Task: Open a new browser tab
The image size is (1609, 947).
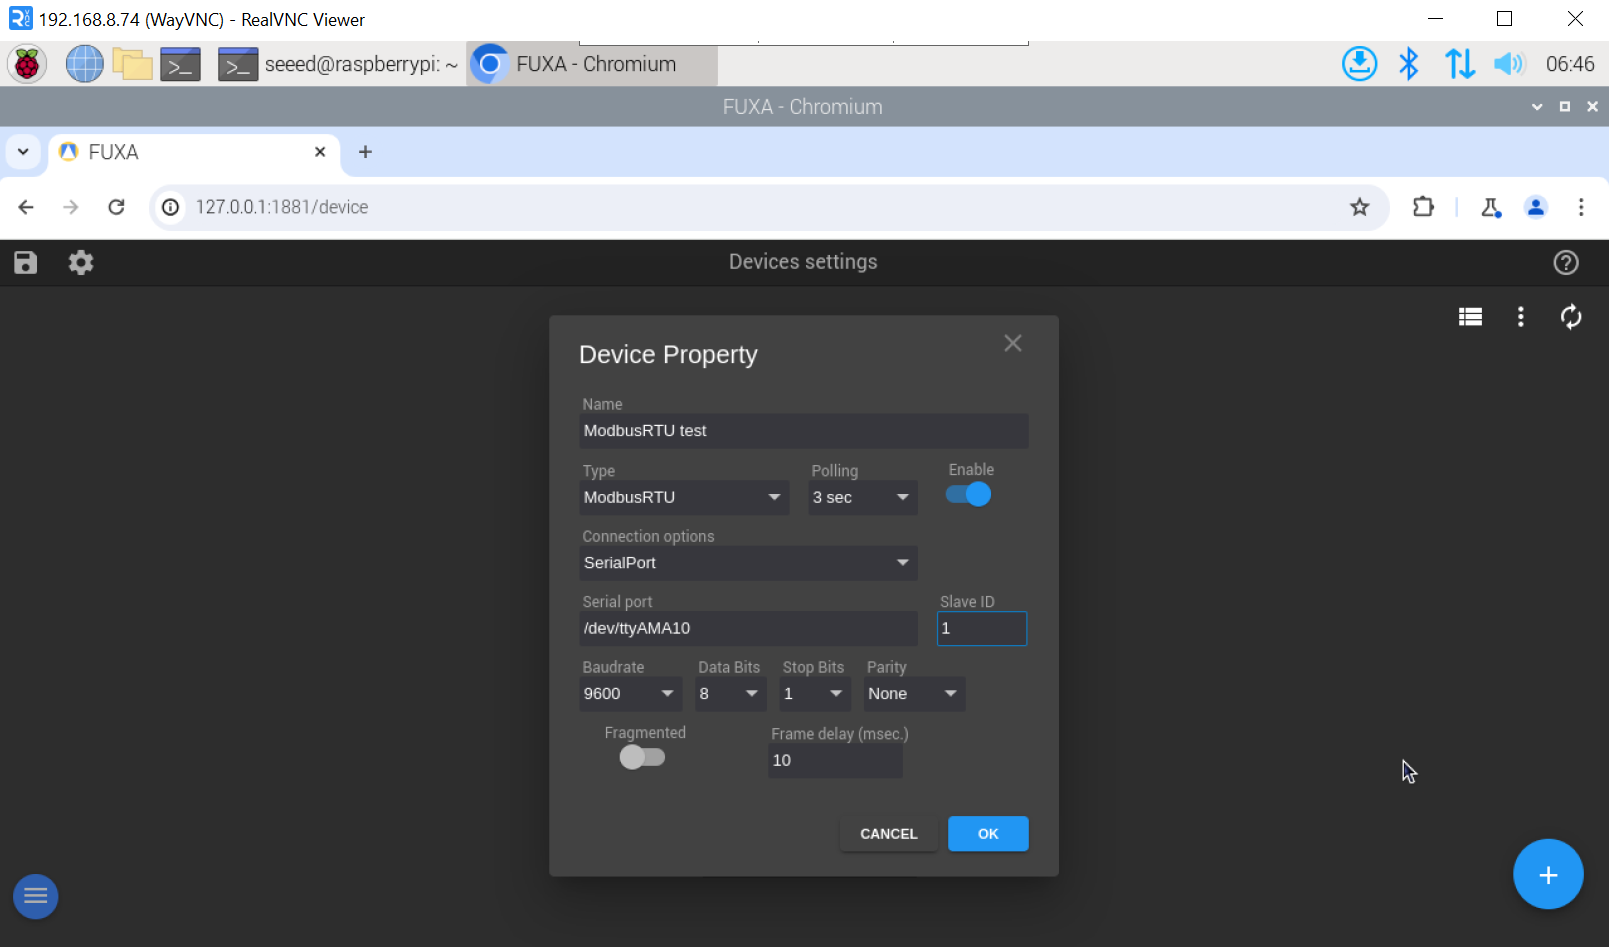Action: point(365,152)
